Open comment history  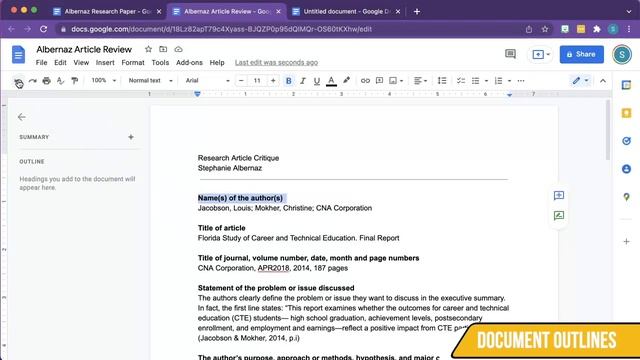(x=510, y=54)
